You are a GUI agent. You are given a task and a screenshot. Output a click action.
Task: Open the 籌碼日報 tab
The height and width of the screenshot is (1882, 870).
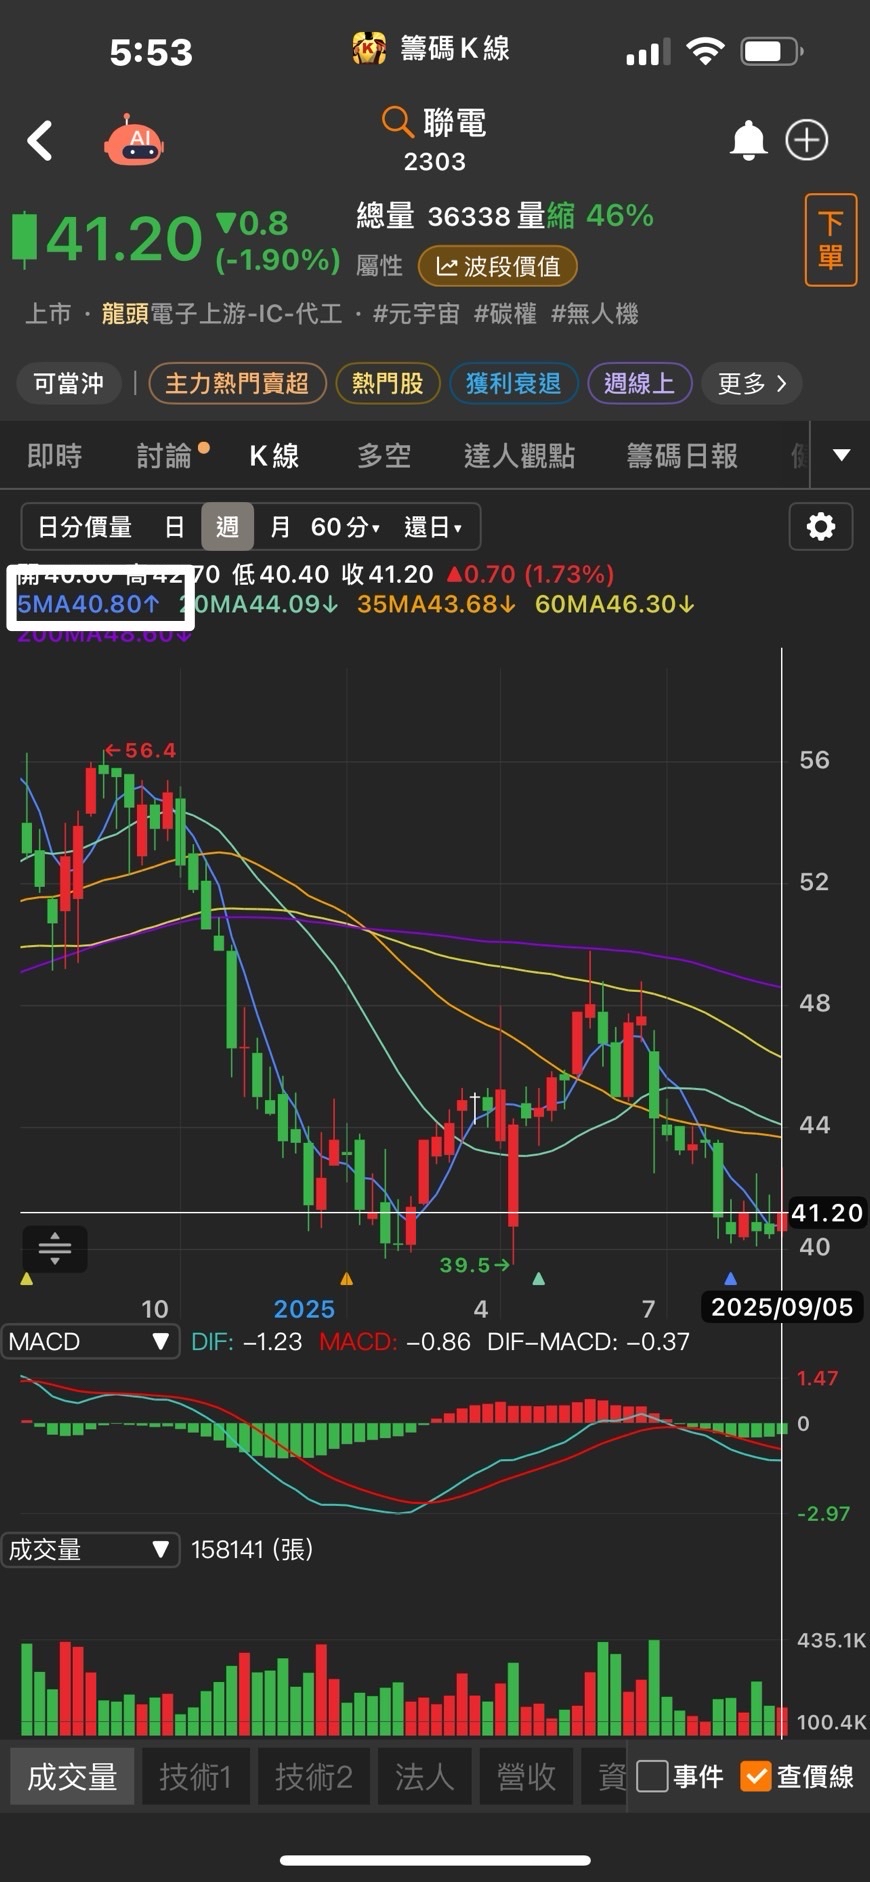682,456
